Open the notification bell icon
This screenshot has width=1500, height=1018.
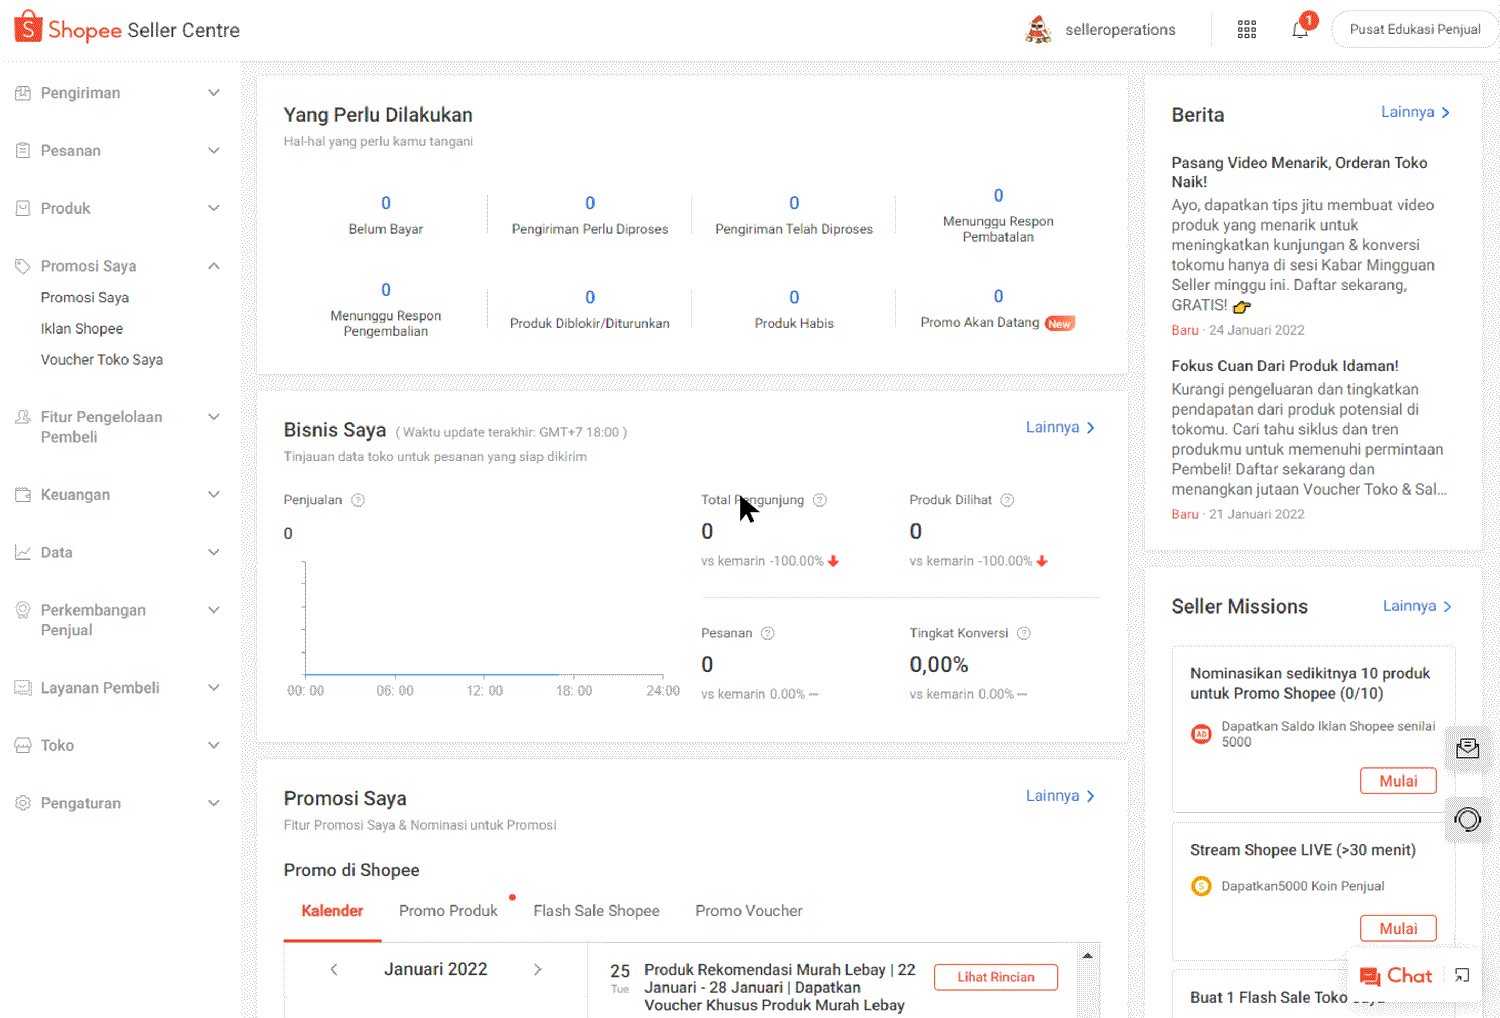[1300, 29]
